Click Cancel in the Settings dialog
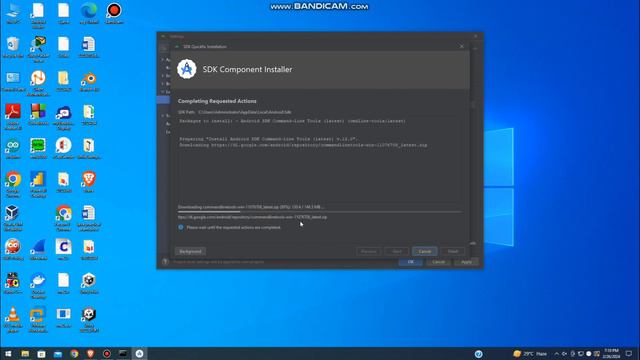Image resolution: width=640 pixels, height=360 pixels. pos(438,262)
